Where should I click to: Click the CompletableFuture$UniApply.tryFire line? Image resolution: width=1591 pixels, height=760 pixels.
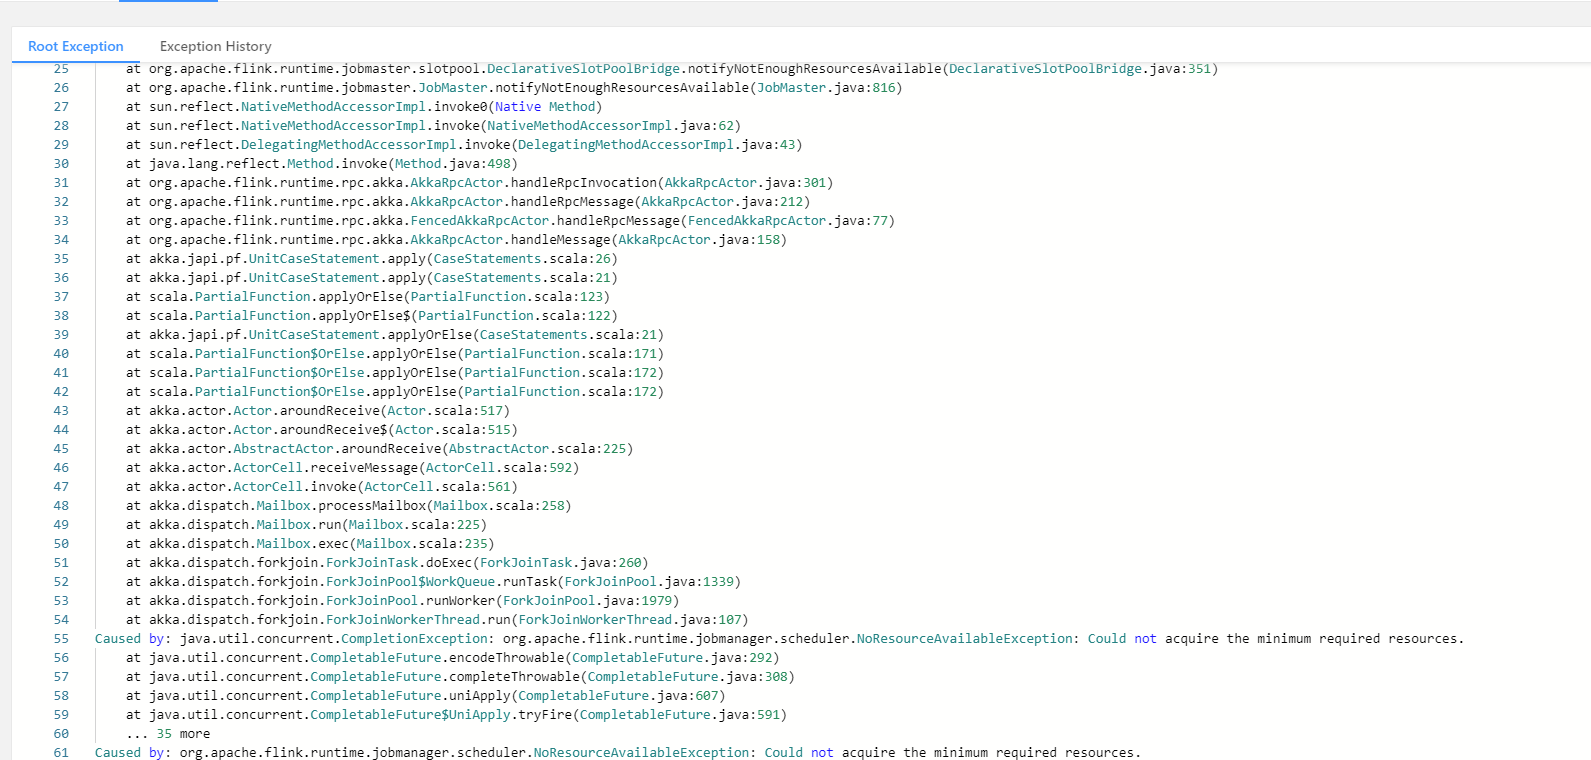point(456,715)
